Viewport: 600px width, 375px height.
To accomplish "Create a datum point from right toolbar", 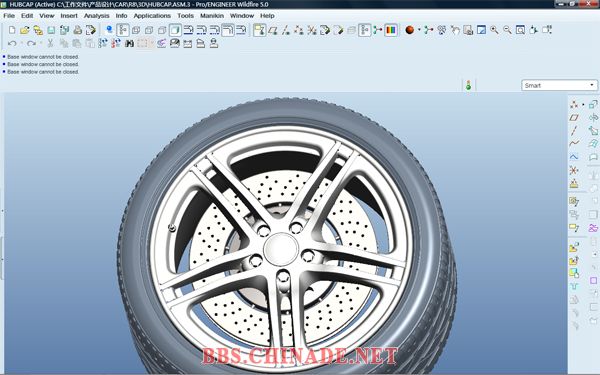I will coord(574,104).
